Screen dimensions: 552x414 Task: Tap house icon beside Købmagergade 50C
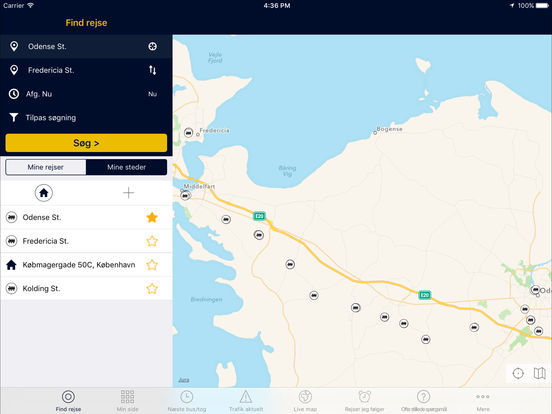coord(11,265)
